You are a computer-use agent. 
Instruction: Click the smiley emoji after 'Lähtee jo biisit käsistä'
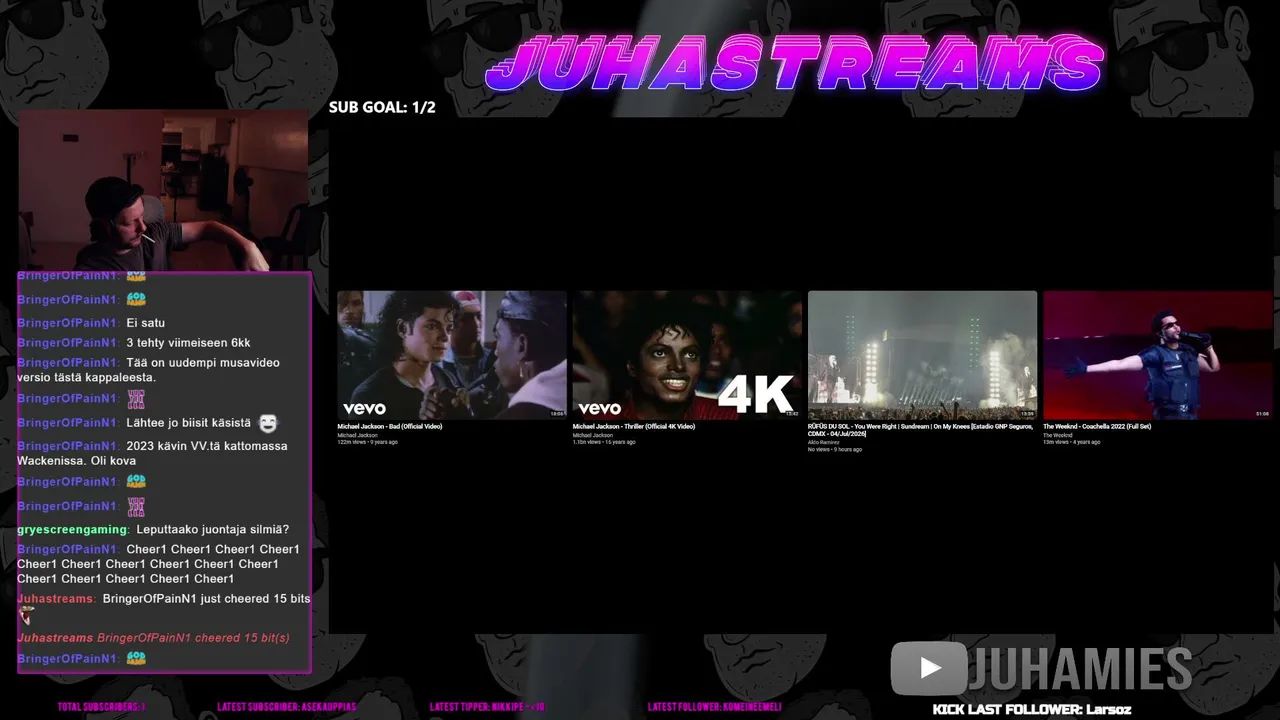coord(268,423)
